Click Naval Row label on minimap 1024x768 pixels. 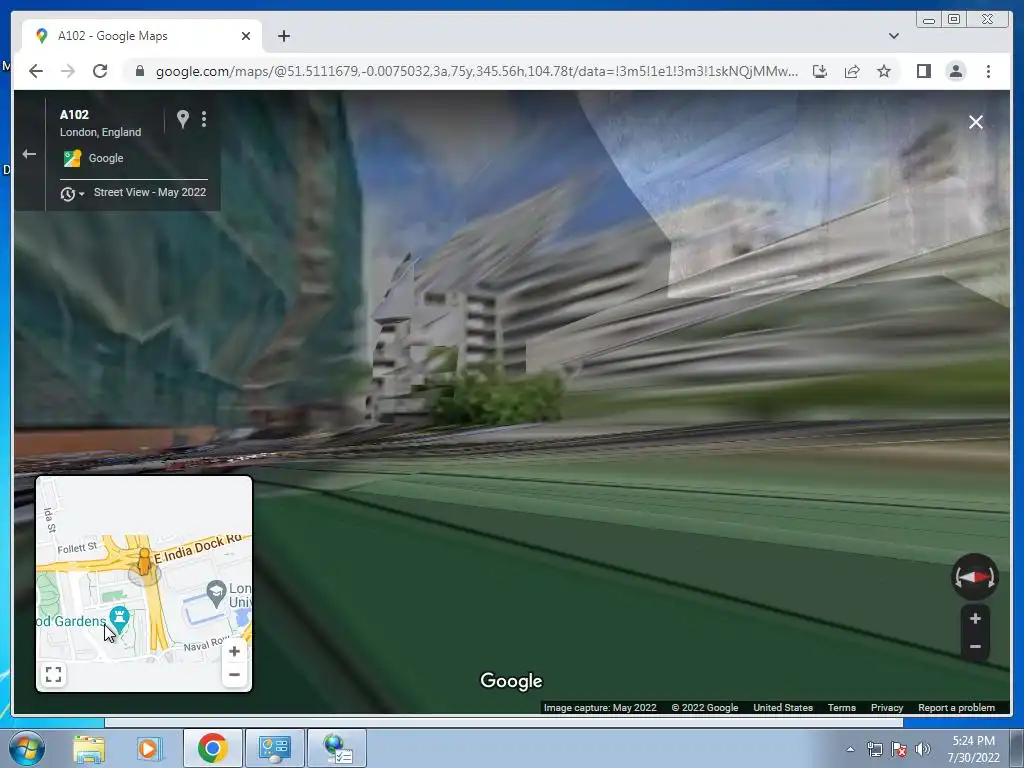[x=206, y=645]
